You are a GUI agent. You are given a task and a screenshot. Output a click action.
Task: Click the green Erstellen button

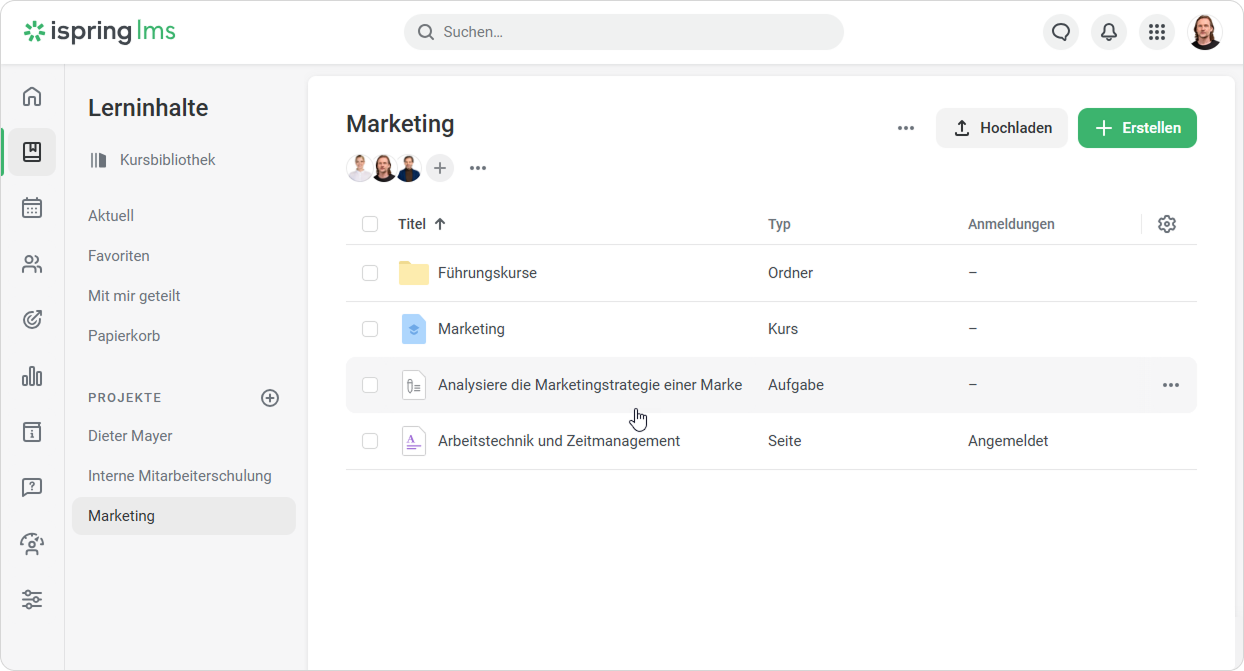pyautogui.click(x=1137, y=128)
